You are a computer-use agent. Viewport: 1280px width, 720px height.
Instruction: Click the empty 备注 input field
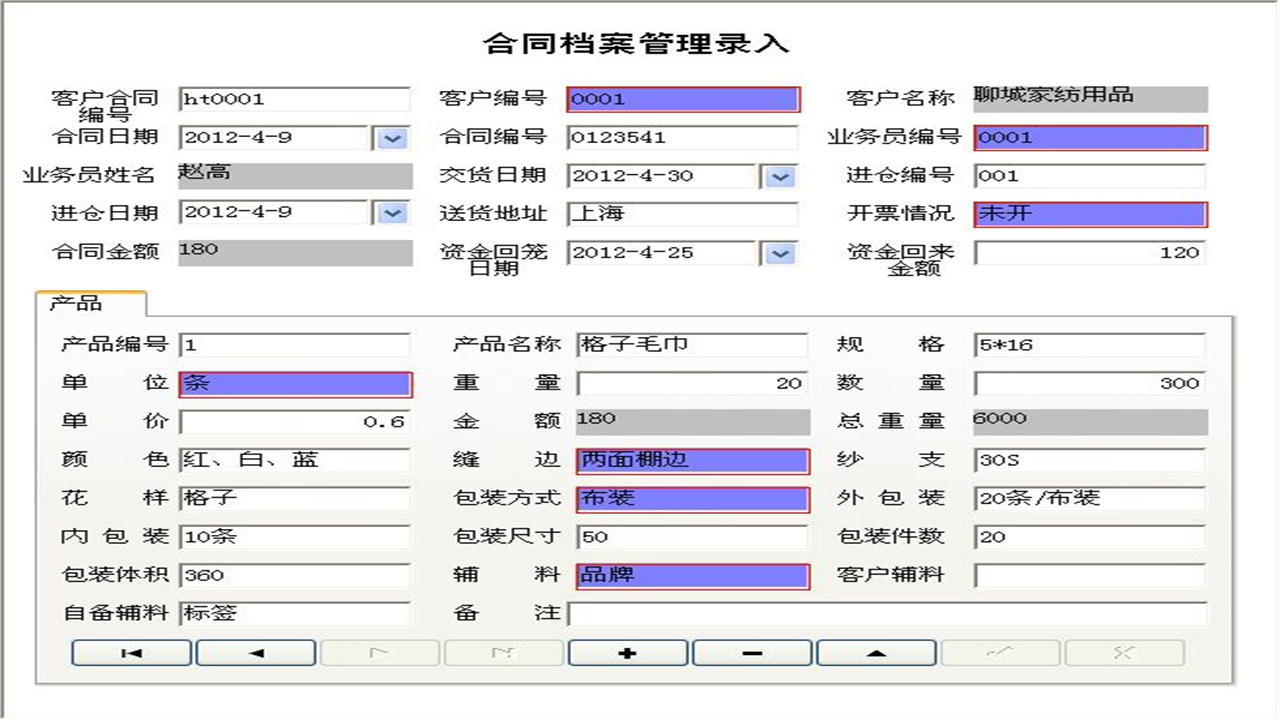(x=885, y=610)
